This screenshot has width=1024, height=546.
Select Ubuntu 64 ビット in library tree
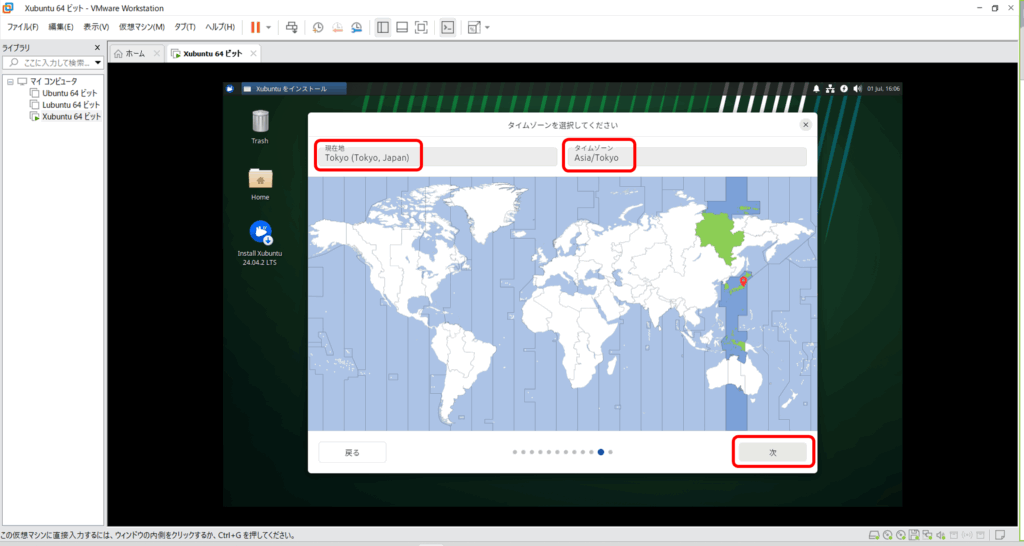(69, 93)
